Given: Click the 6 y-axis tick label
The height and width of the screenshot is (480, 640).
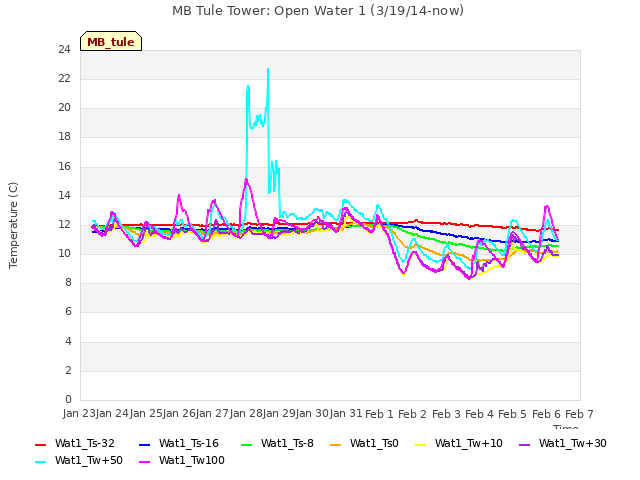Looking at the screenshot, I should click(x=68, y=312).
